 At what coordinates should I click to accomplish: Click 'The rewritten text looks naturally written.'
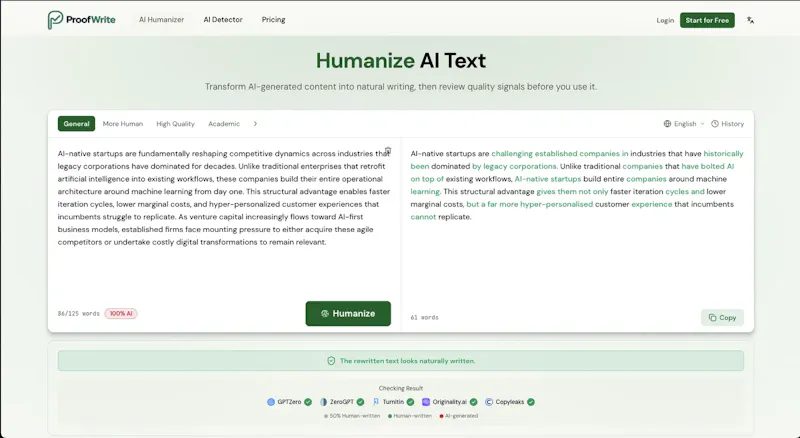point(407,361)
